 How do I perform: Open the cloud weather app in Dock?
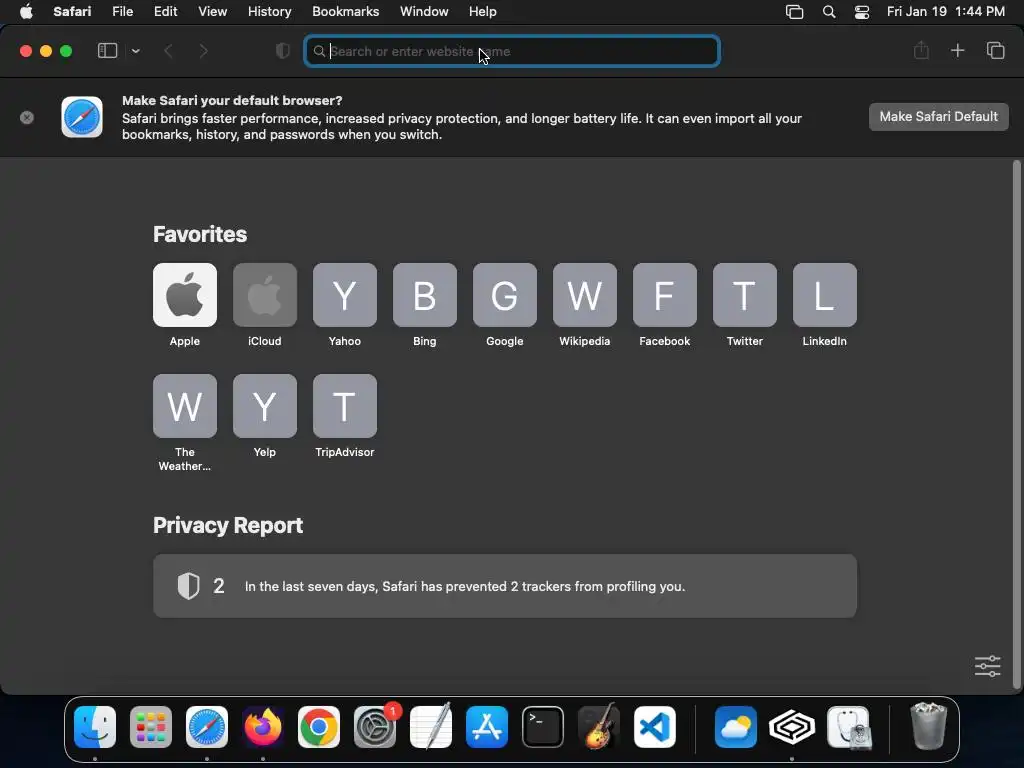[735, 727]
